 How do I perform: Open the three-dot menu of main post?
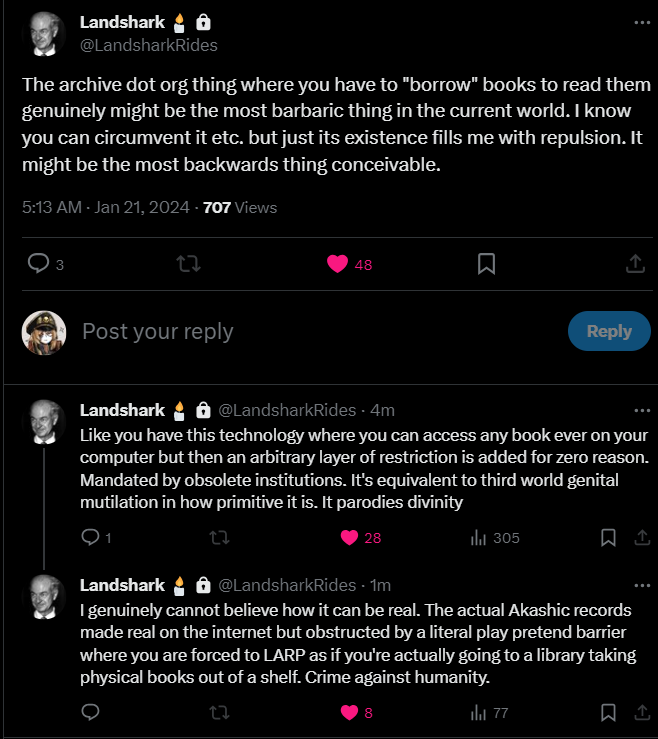pyautogui.click(x=642, y=22)
